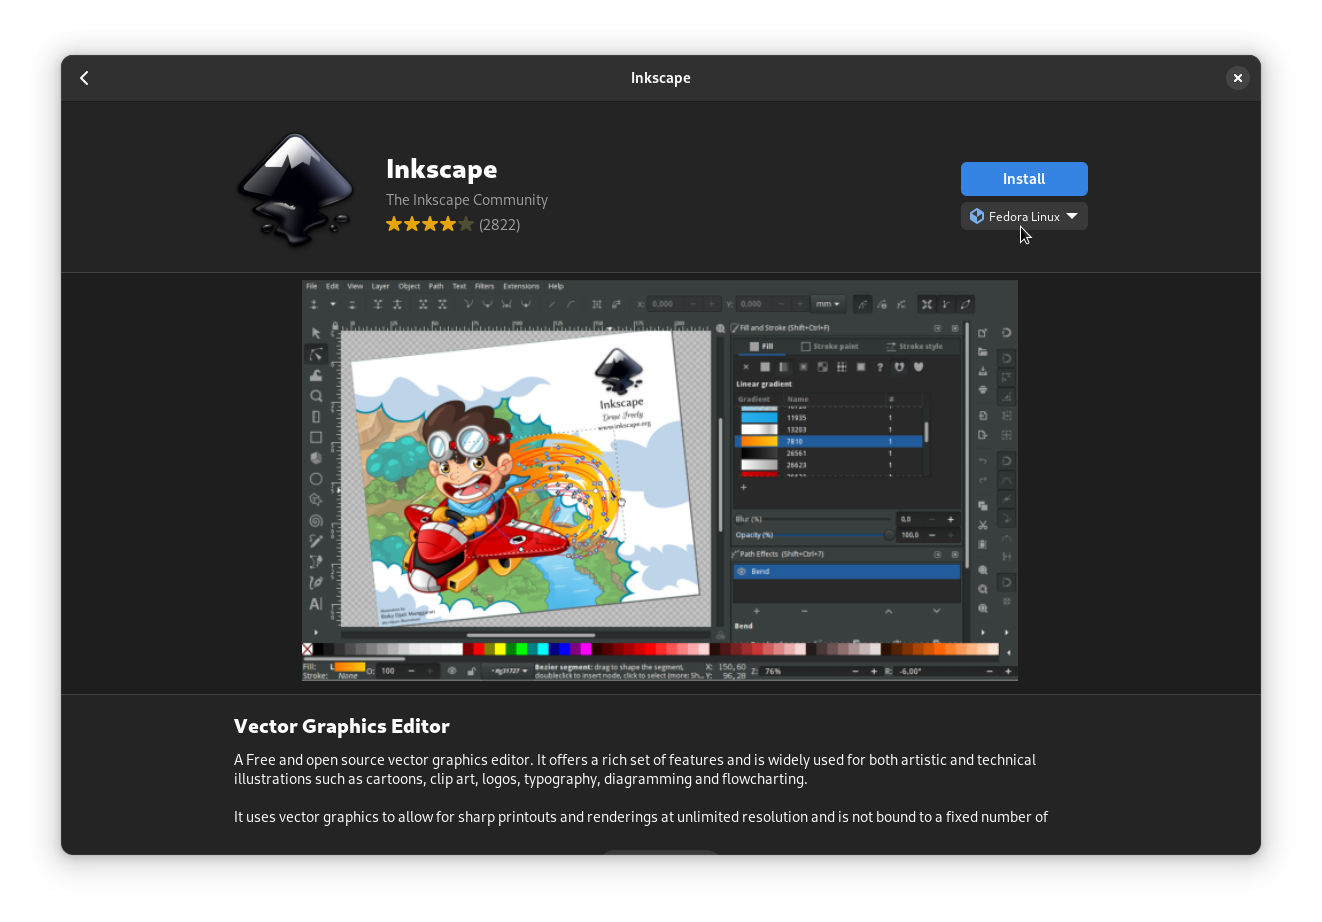Click the paragraph starting 'A Free and open source'
Screen dimensions: 1322x922
[x=635, y=769]
